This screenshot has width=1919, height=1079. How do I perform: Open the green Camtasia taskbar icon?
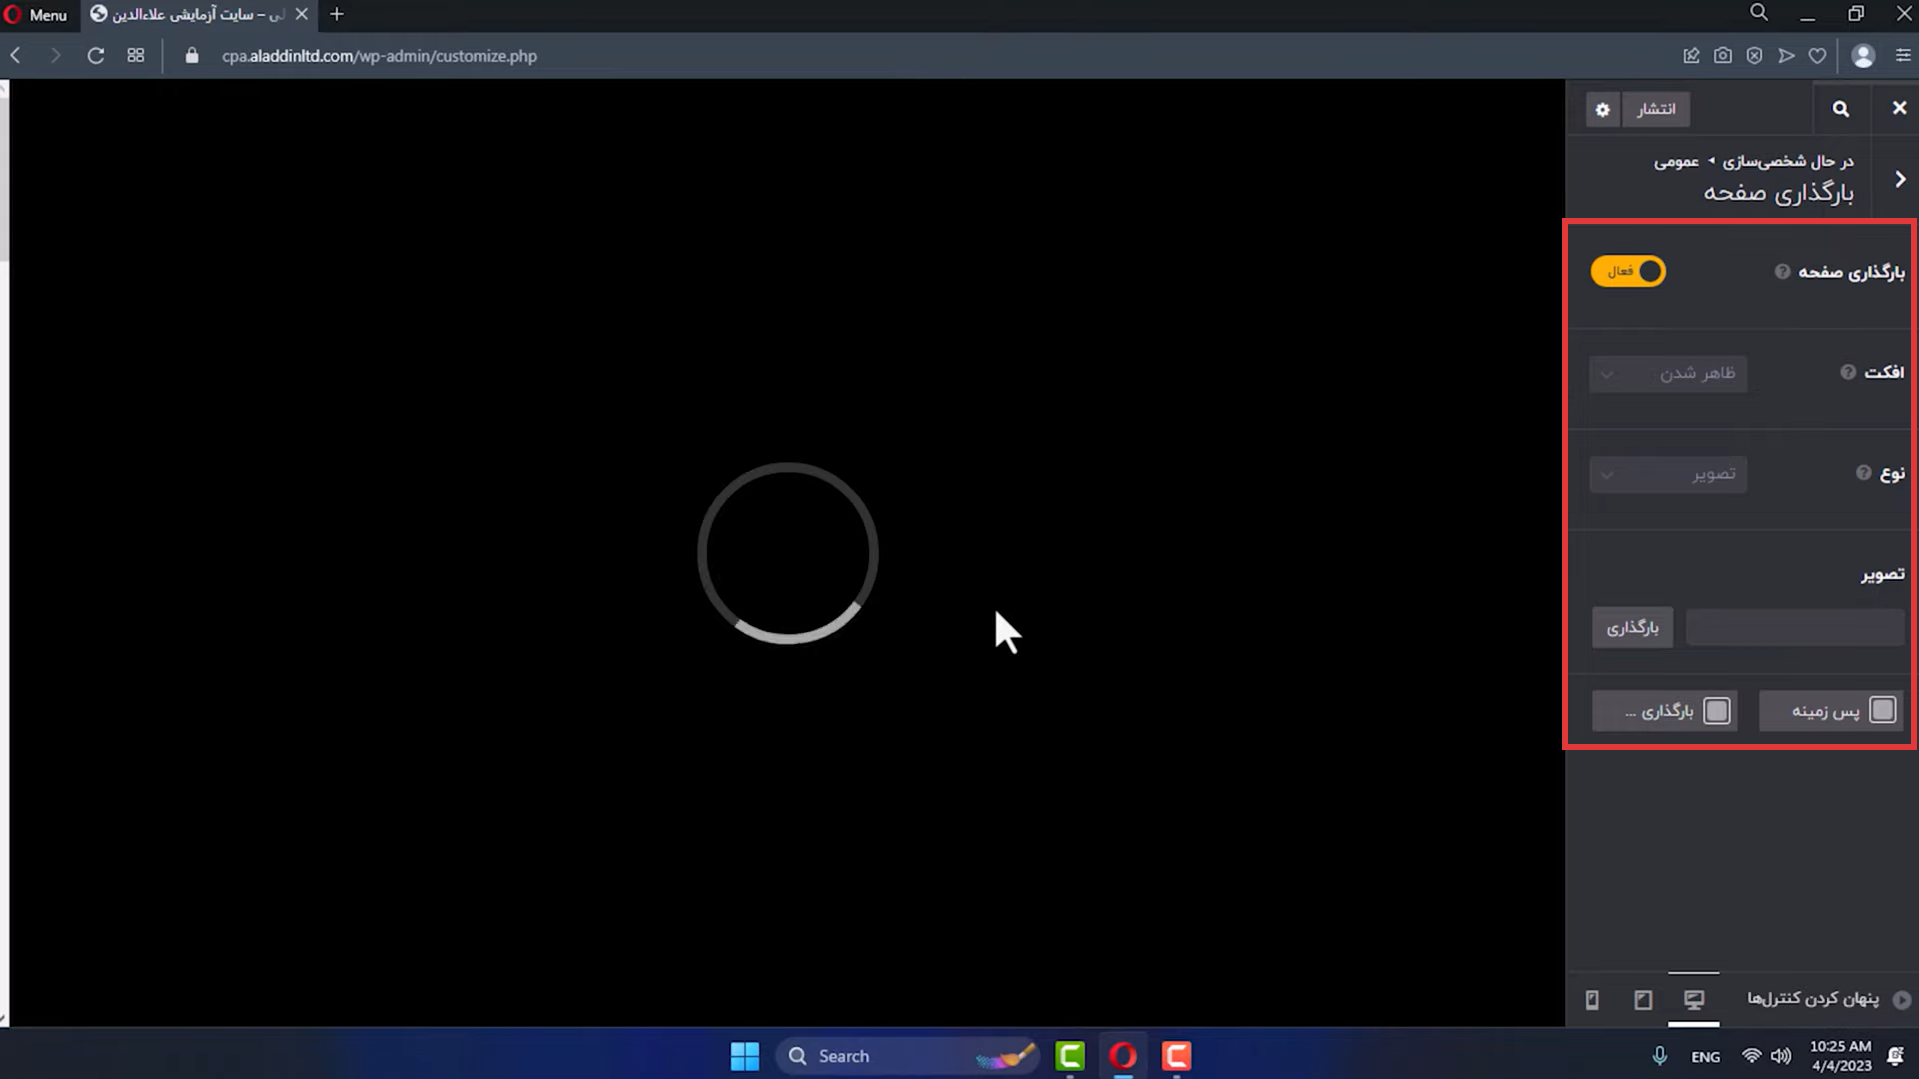pyautogui.click(x=1070, y=1056)
